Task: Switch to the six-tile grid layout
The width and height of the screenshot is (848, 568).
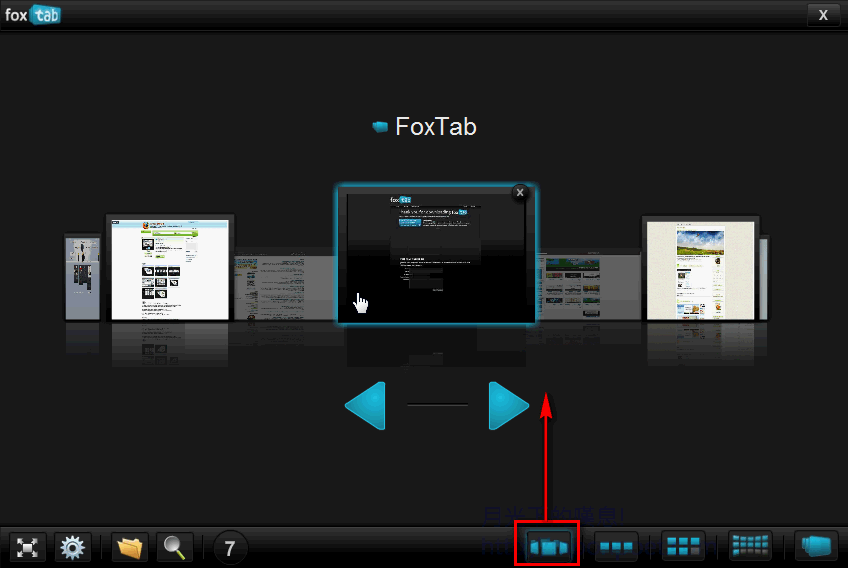Action: tap(684, 547)
